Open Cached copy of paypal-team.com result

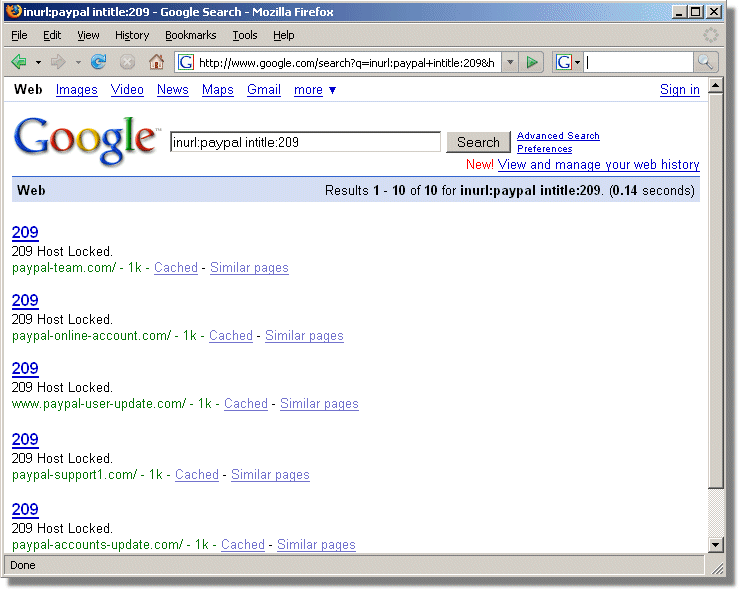(176, 268)
